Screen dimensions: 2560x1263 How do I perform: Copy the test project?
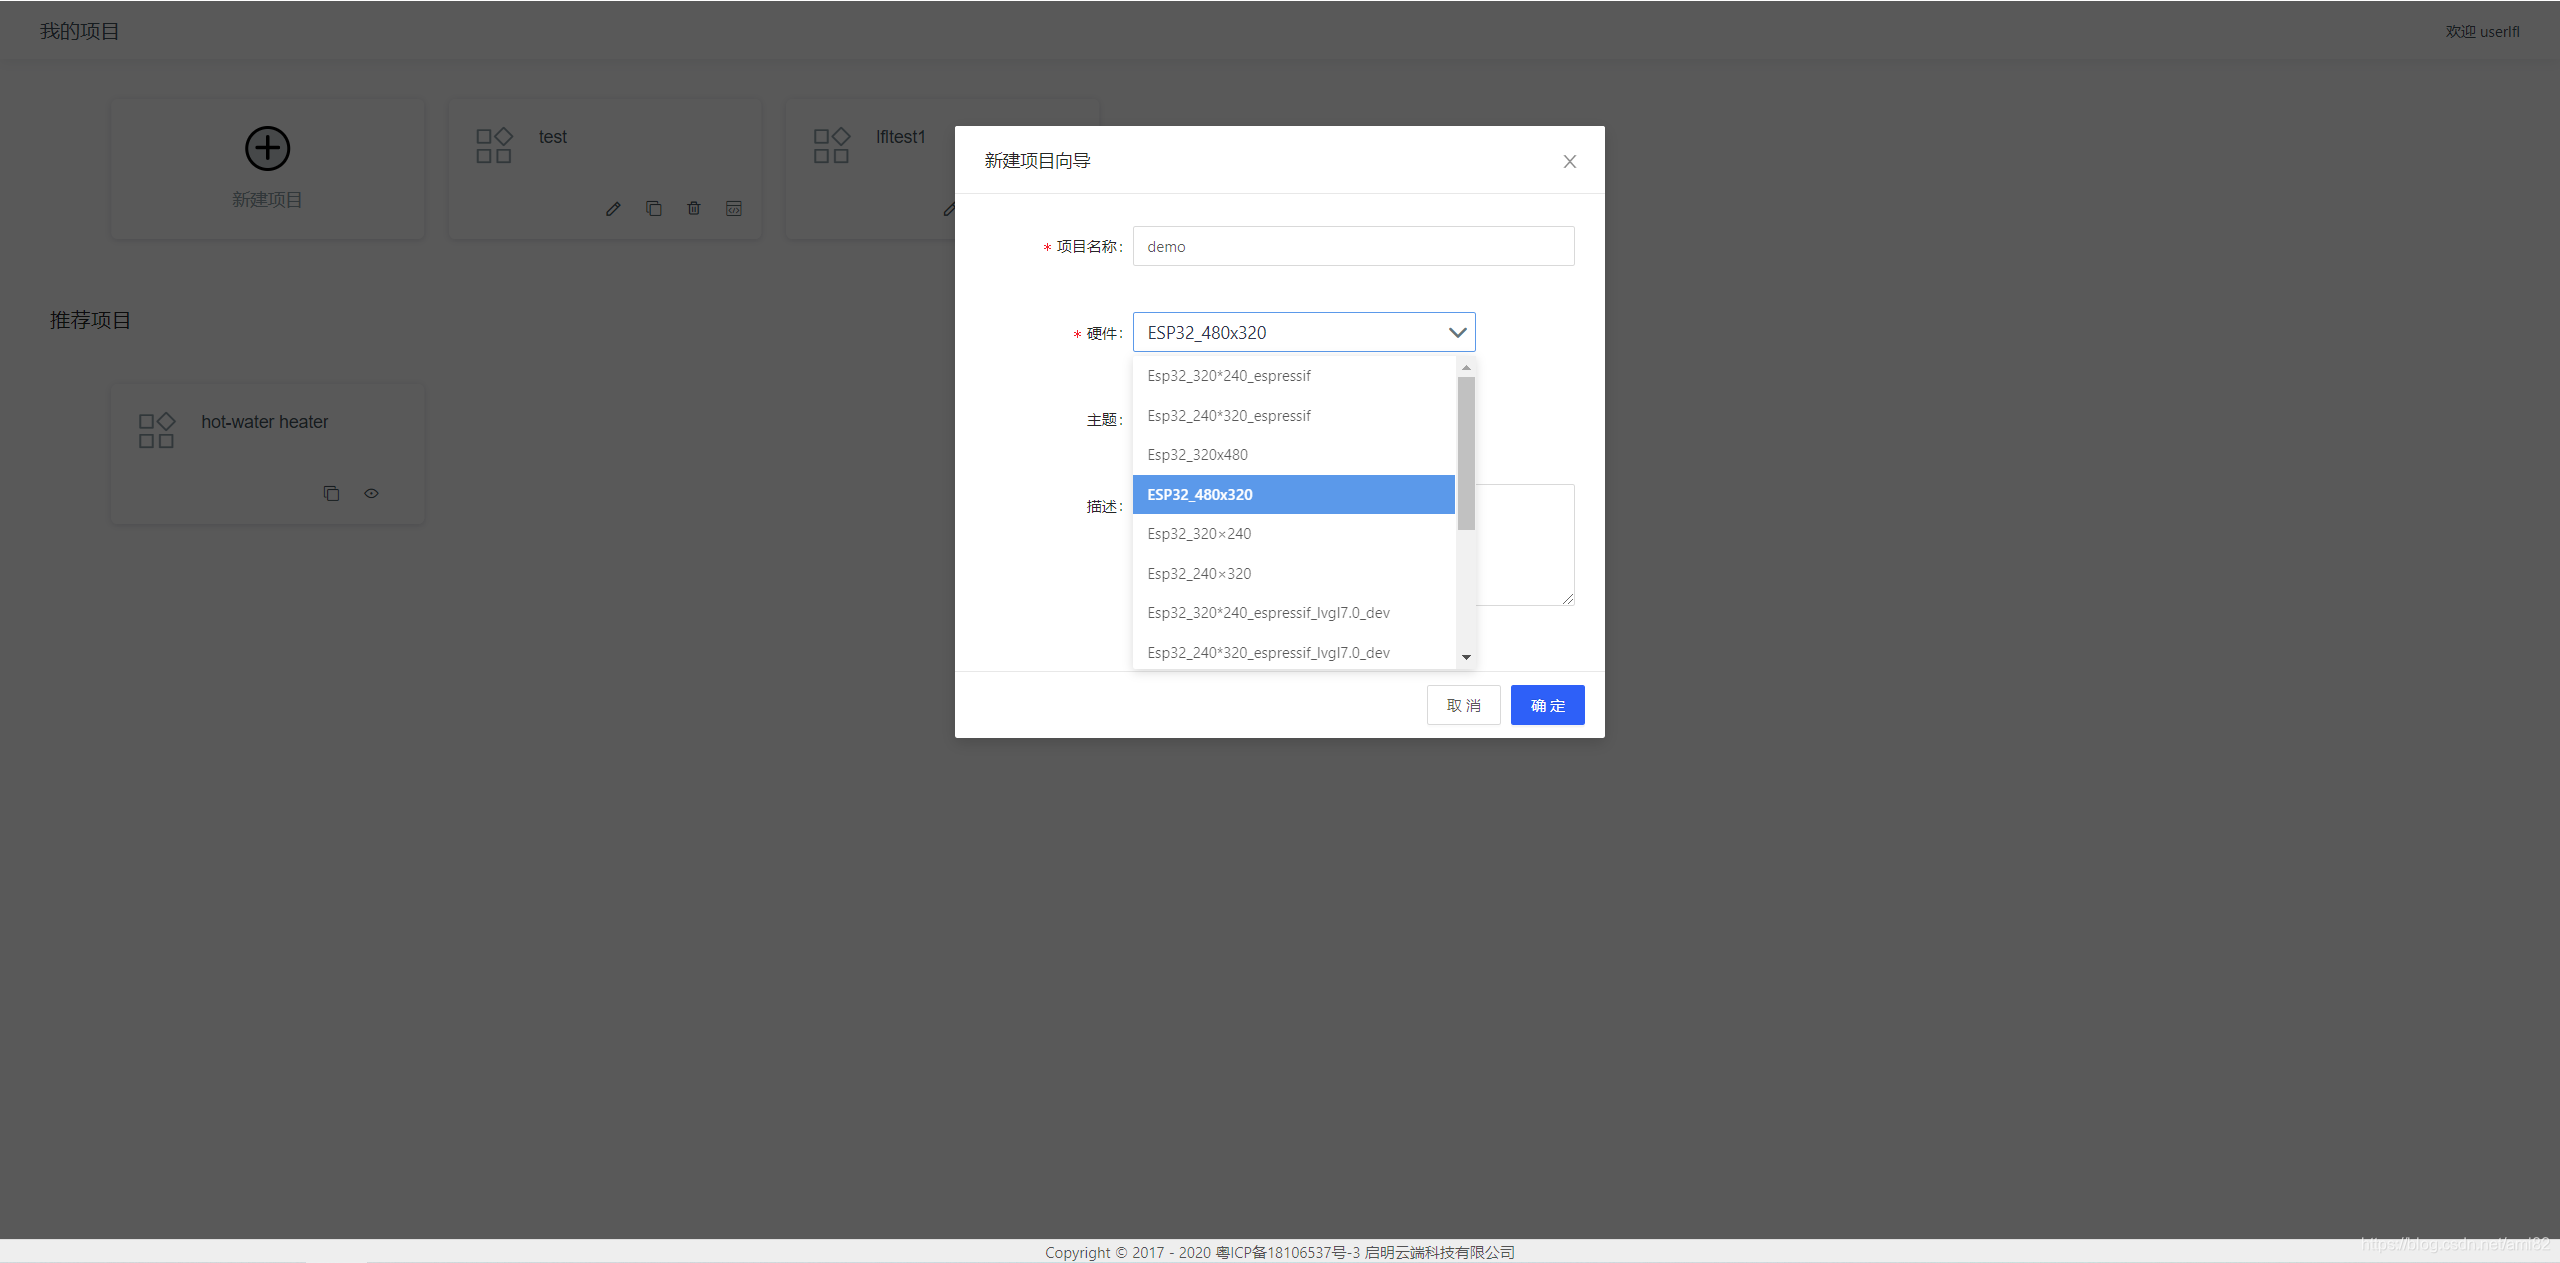[653, 208]
